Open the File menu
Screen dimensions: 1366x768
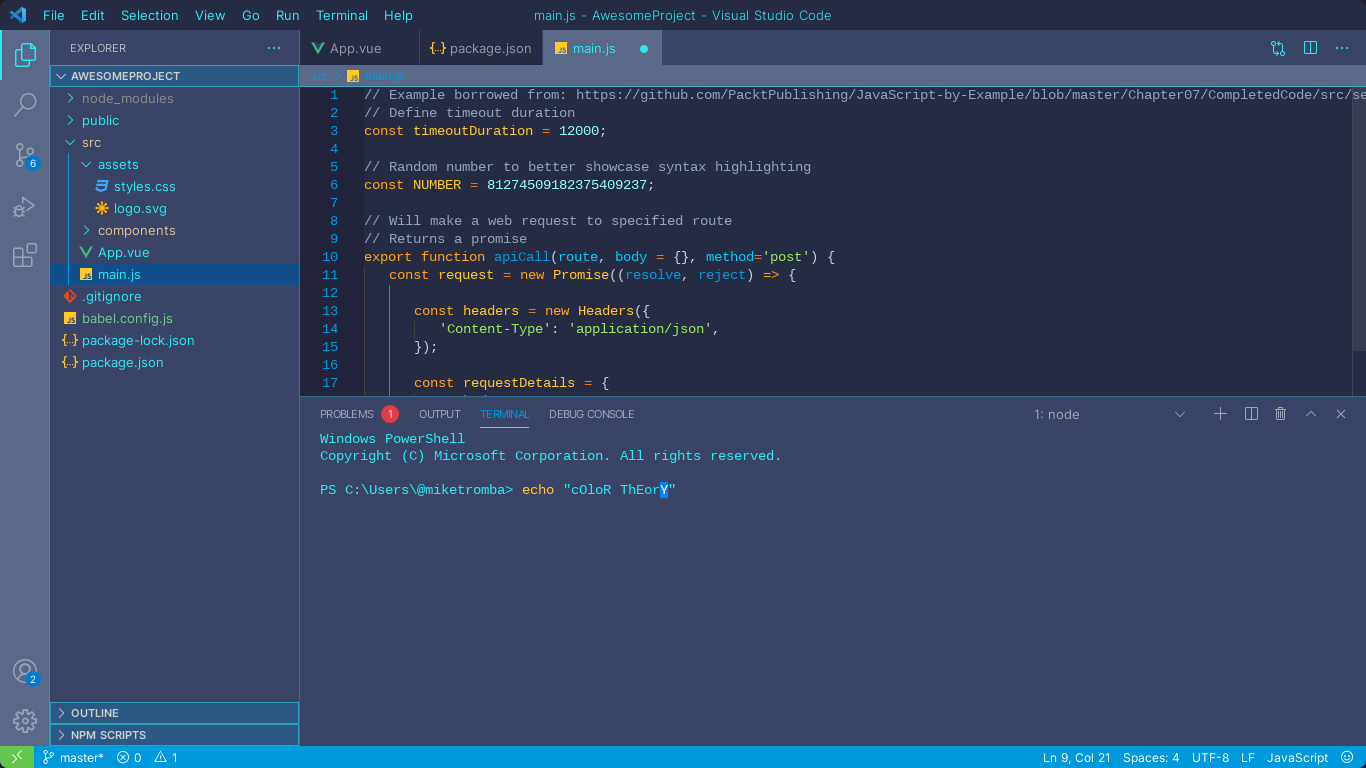[x=53, y=15]
